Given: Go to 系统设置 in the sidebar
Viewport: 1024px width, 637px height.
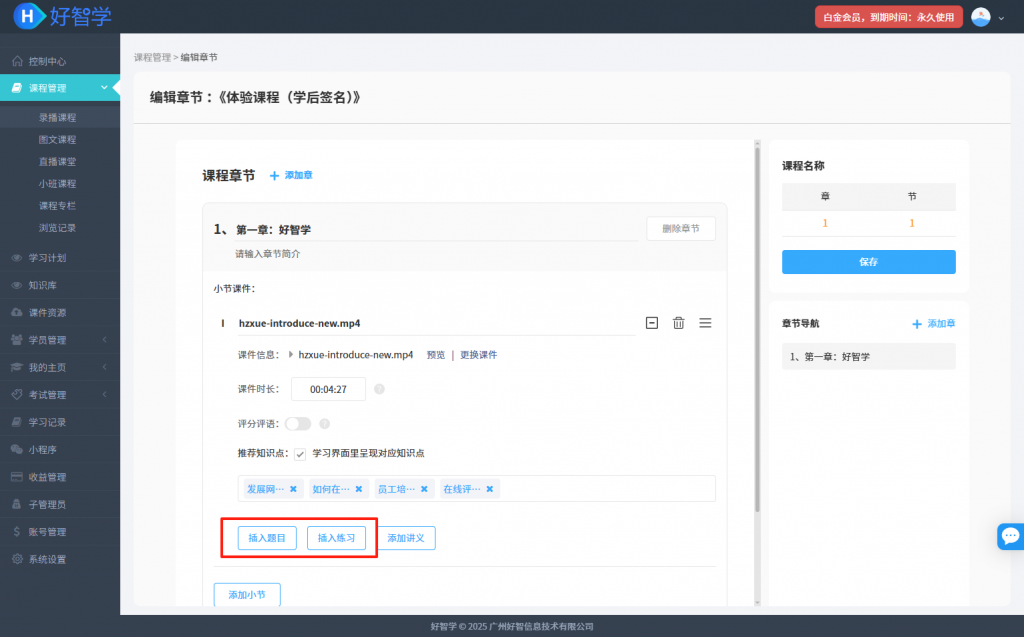Looking at the screenshot, I should pyautogui.click(x=47, y=559).
